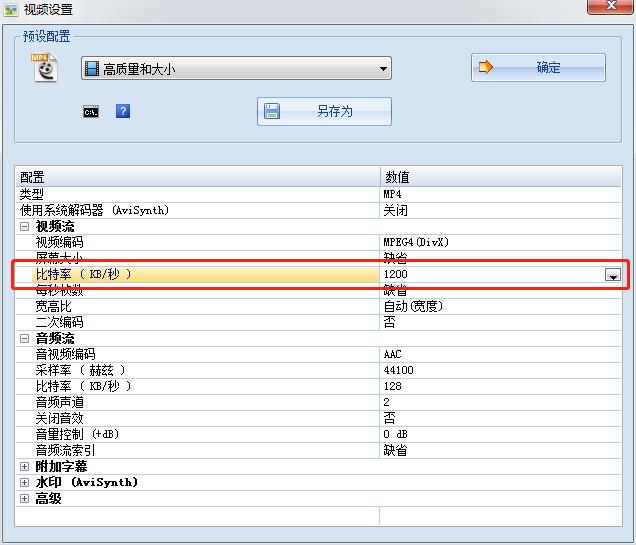Click the audio channel value 2

click(x=501, y=402)
